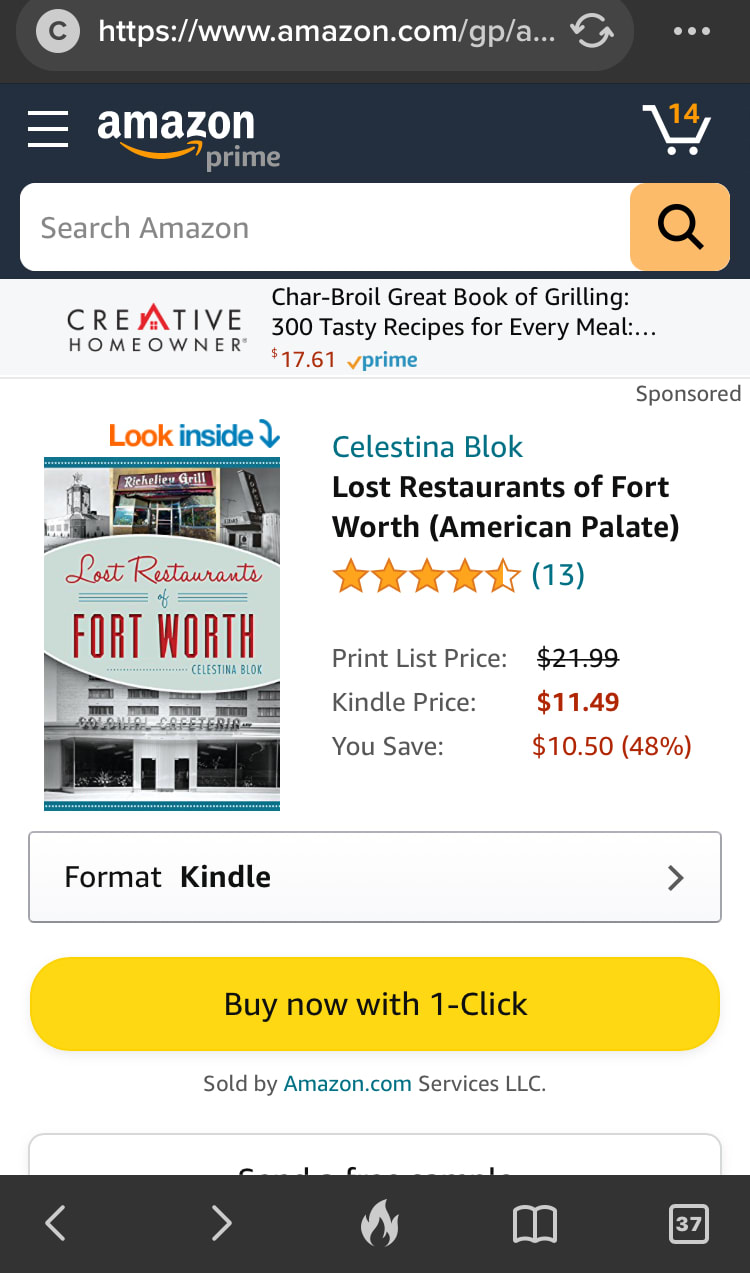750x1273 pixels.
Task: Click the Amazon Prime logo
Action: point(187,135)
